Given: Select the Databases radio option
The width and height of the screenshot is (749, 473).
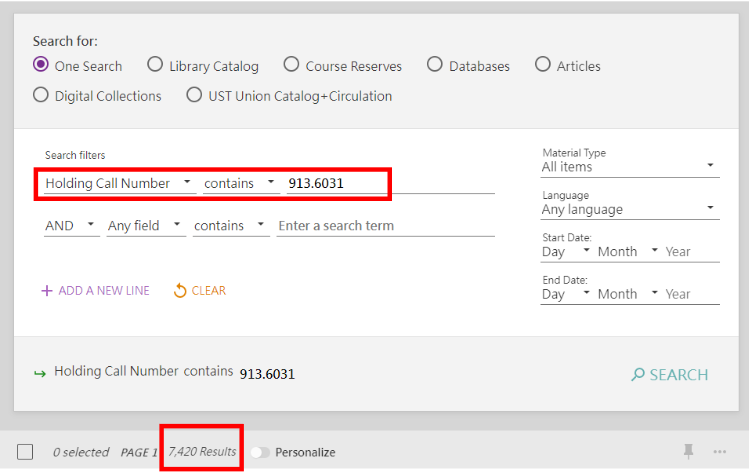Looking at the screenshot, I should 435,65.
